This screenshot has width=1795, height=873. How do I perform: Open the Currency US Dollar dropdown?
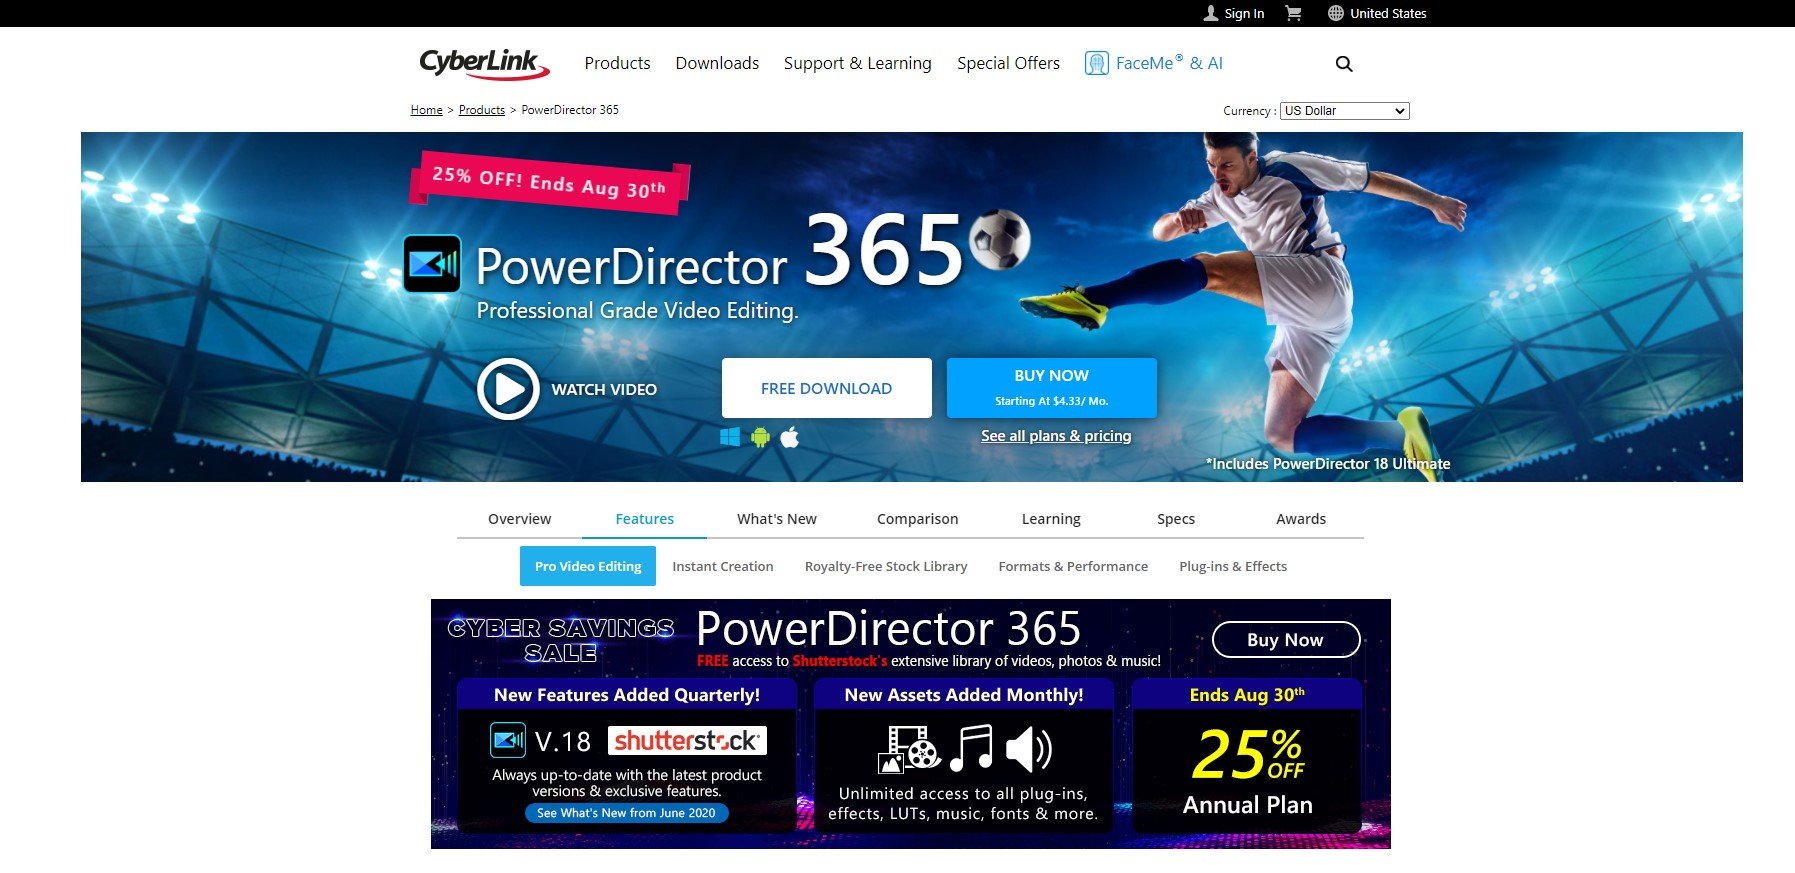(1345, 111)
